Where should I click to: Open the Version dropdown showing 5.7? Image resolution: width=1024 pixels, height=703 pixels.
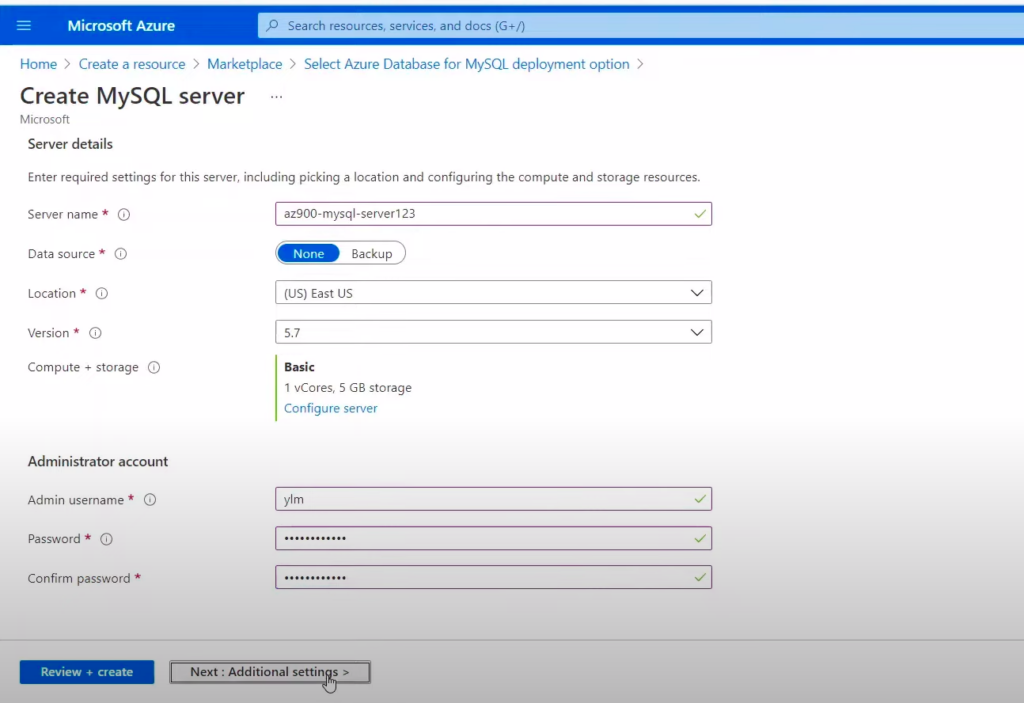[x=493, y=332]
